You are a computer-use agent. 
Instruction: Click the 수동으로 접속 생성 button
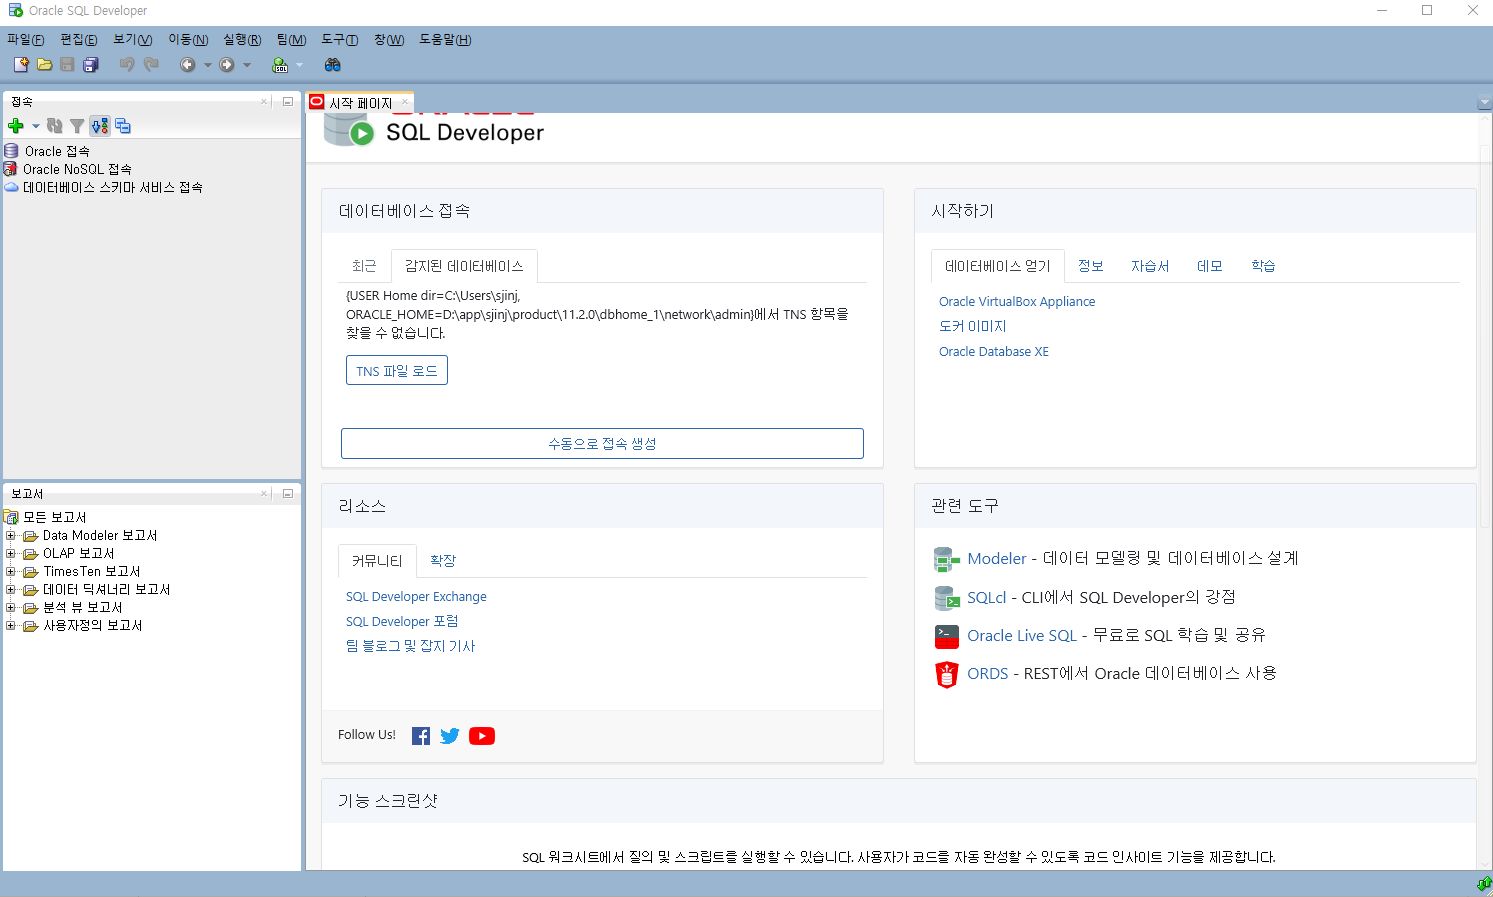[x=602, y=444]
